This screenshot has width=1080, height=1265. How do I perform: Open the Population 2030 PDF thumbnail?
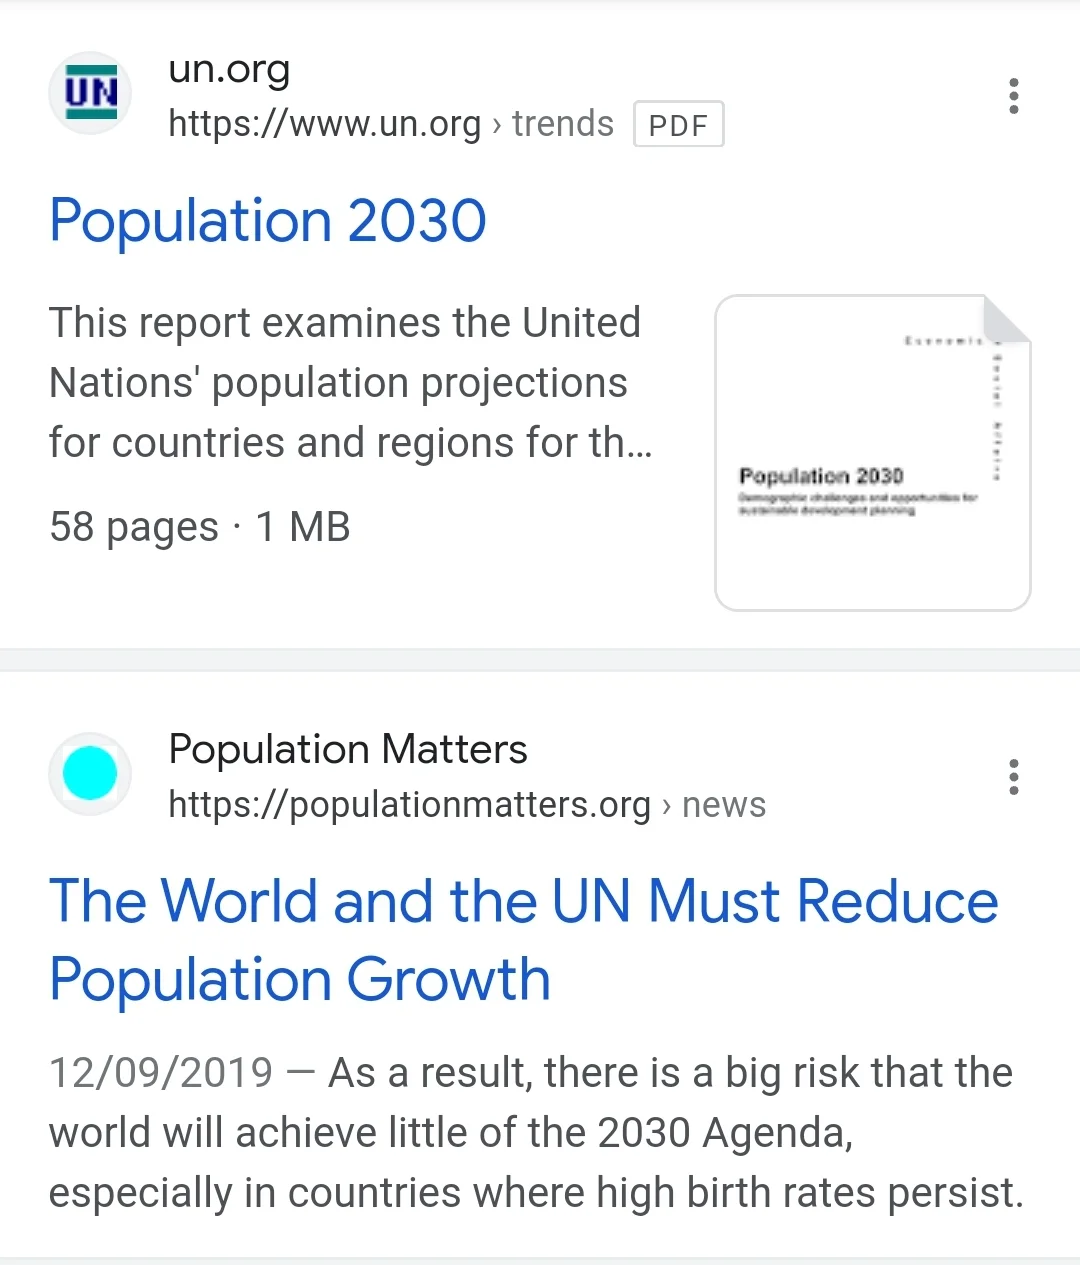coord(872,453)
